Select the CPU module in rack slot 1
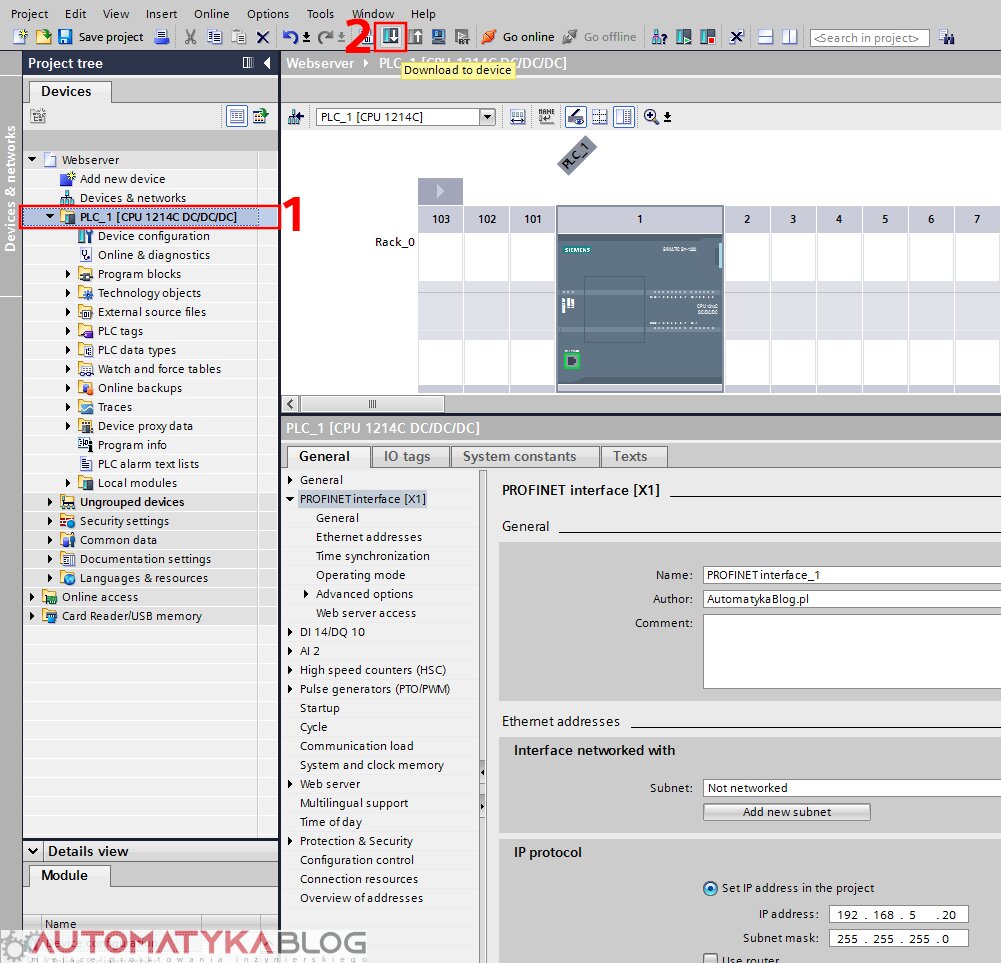Image resolution: width=1001 pixels, height=963 pixels. coord(640,310)
